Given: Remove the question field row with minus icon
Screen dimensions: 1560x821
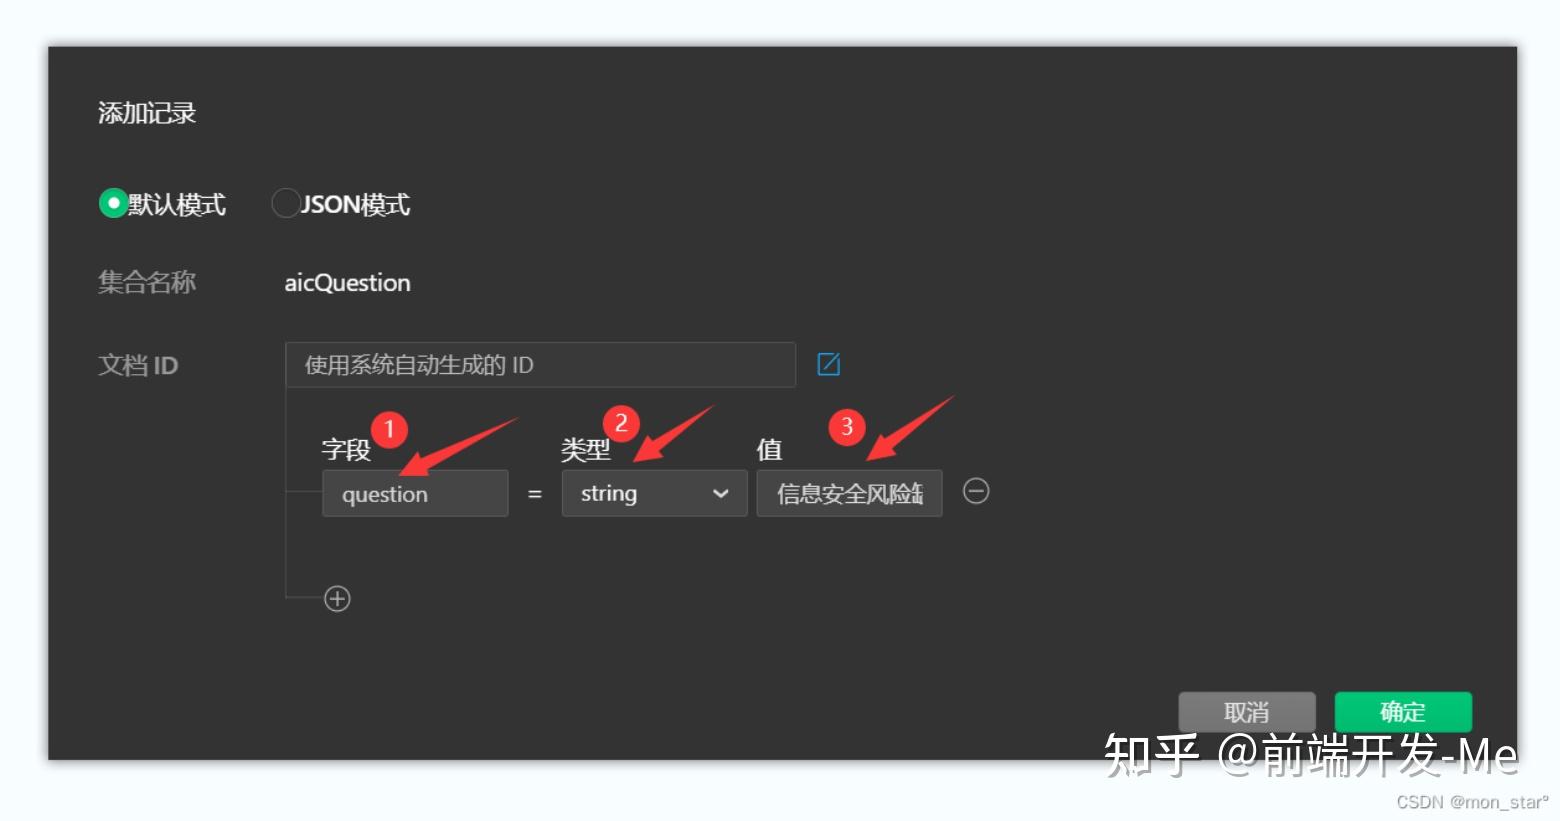Looking at the screenshot, I should point(976,491).
